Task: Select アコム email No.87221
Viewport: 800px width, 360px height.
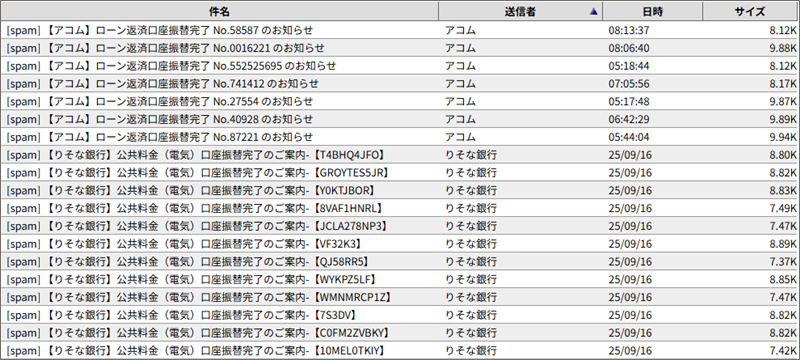Action: pyautogui.click(x=400, y=137)
